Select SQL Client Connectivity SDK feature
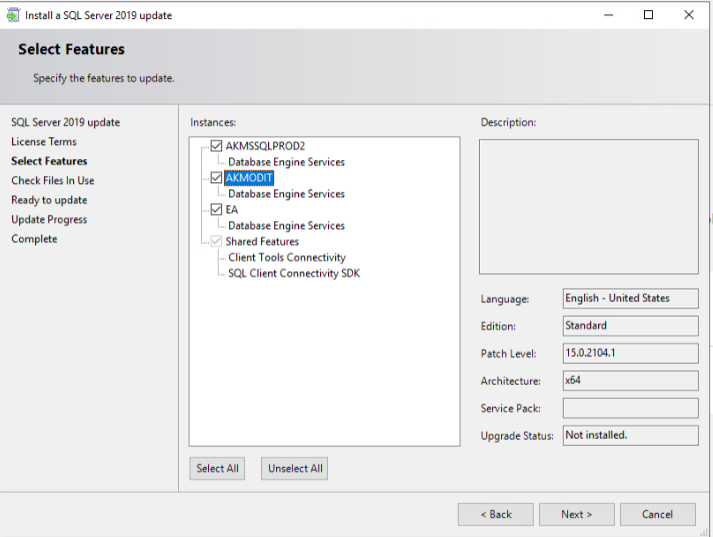 point(294,273)
